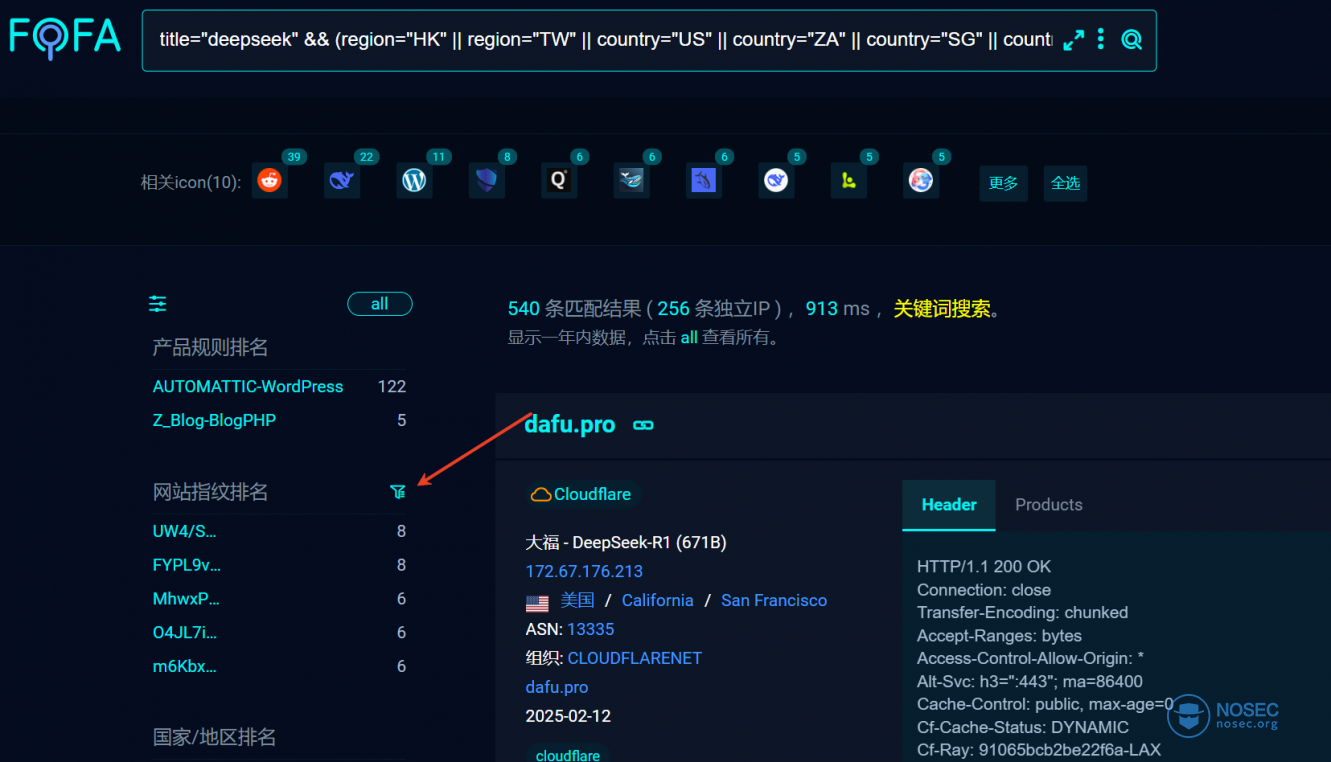Click the funnel filter icon beside 网站指纹排名

(x=398, y=491)
